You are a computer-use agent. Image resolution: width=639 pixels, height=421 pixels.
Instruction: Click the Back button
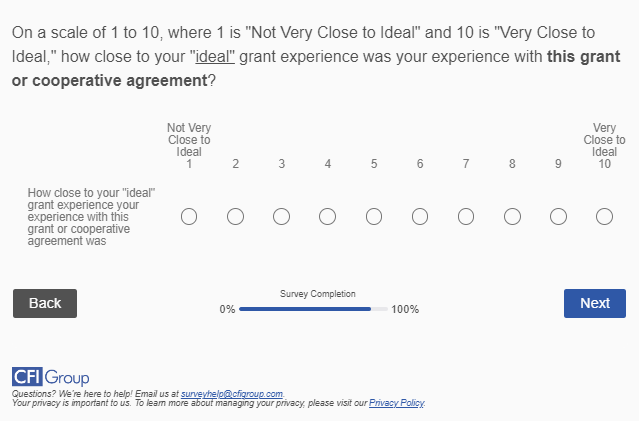coord(45,303)
